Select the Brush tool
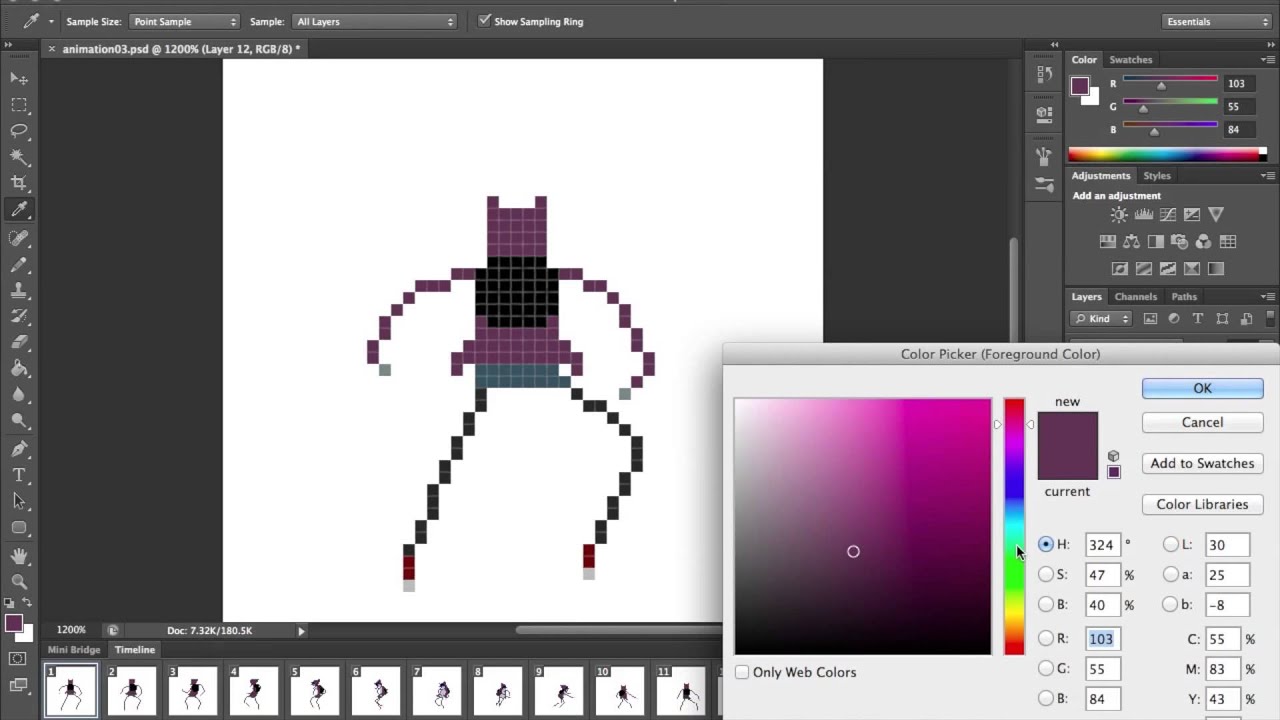The height and width of the screenshot is (720, 1280). [19, 264]
